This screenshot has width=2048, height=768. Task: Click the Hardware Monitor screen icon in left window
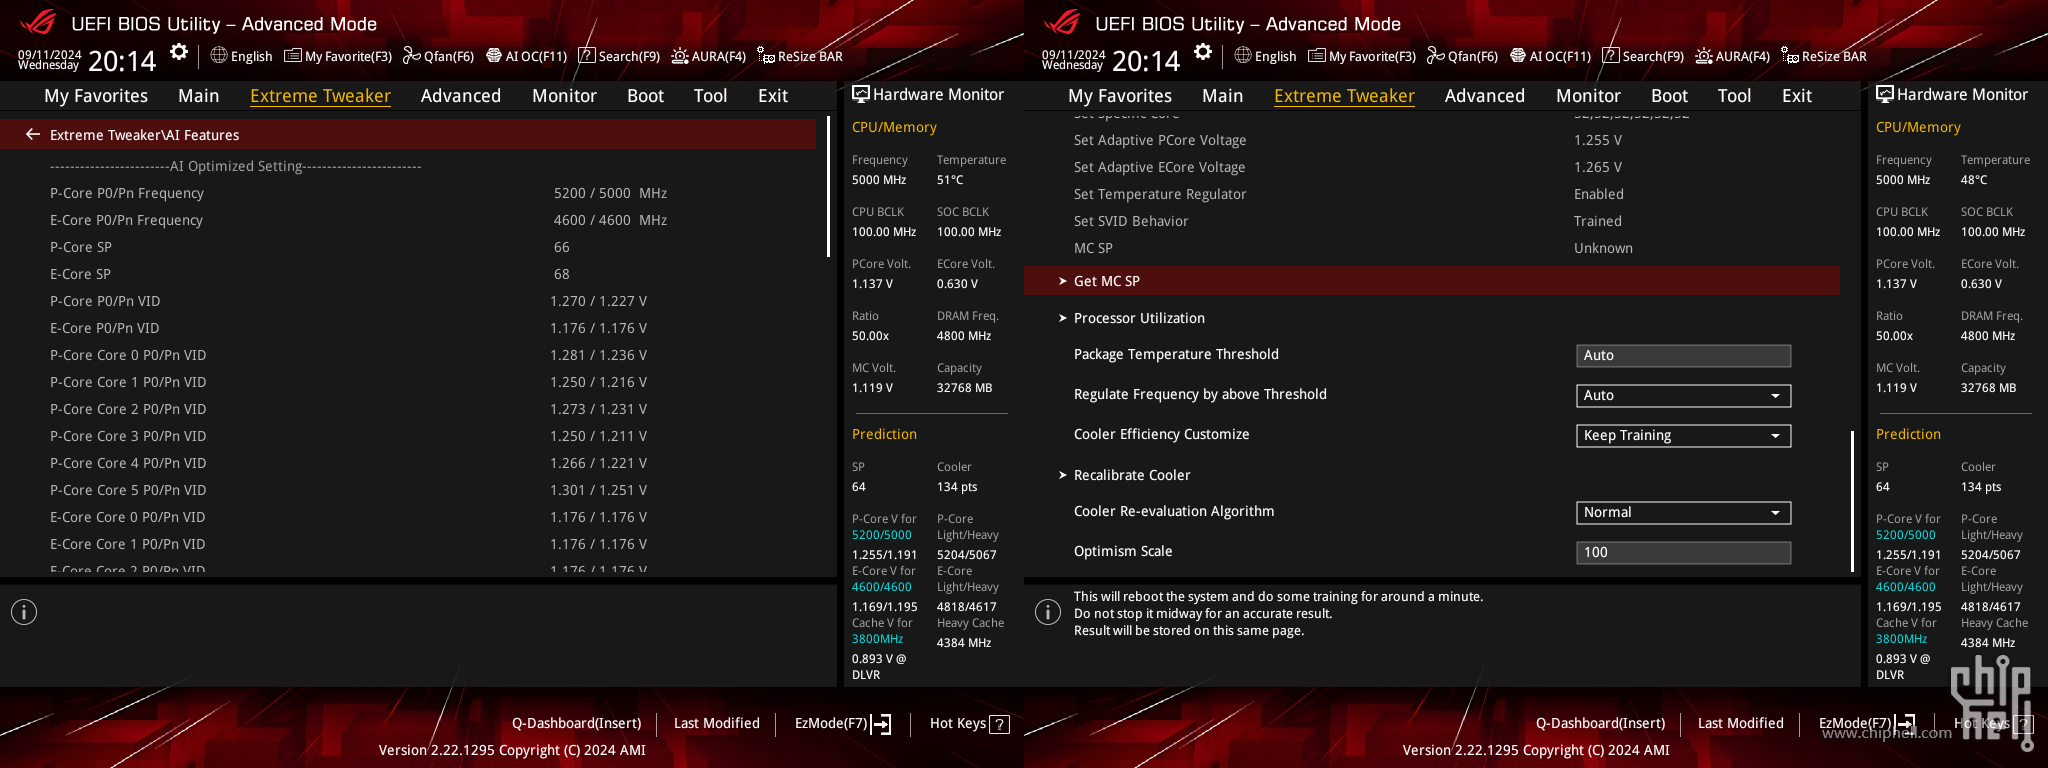[x=860, y=94]
